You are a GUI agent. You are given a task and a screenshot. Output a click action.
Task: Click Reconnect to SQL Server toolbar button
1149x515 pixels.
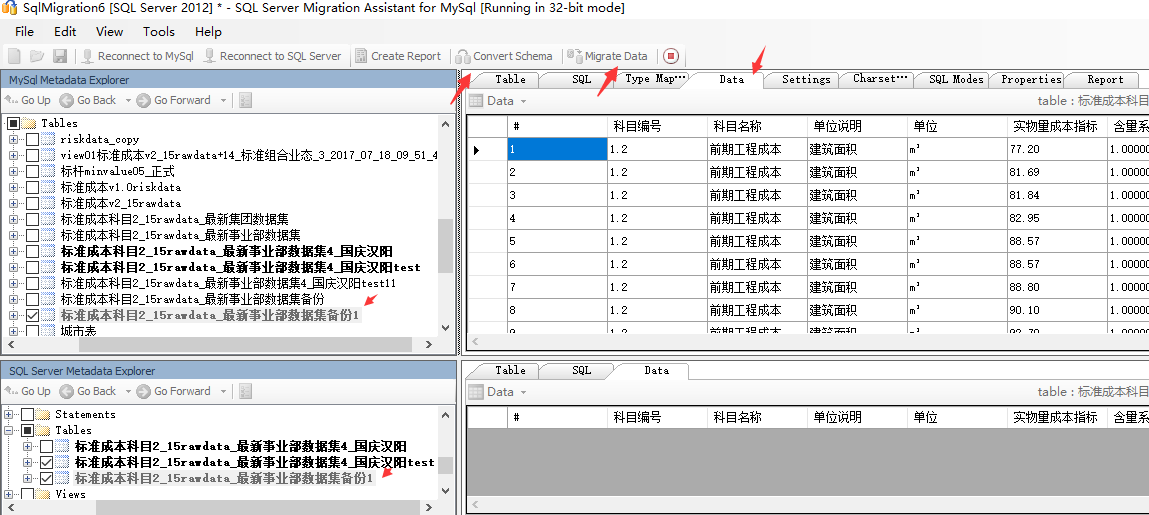pyautogui.click(x=272, y=56)
